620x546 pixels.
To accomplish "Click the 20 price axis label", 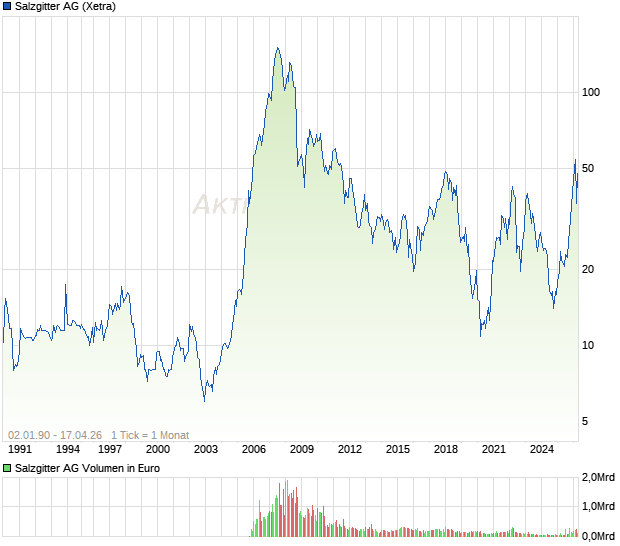I will 588,270.
